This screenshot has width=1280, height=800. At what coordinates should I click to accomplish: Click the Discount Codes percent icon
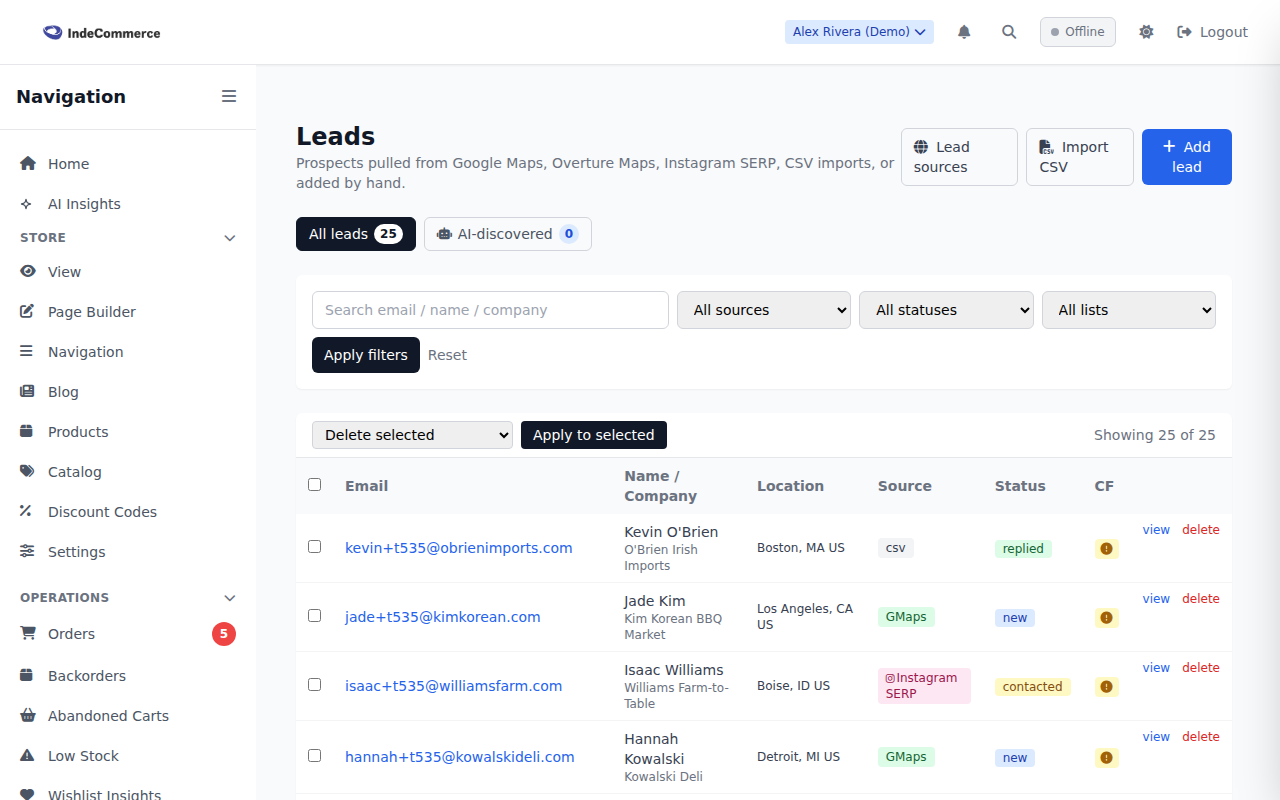26,511
